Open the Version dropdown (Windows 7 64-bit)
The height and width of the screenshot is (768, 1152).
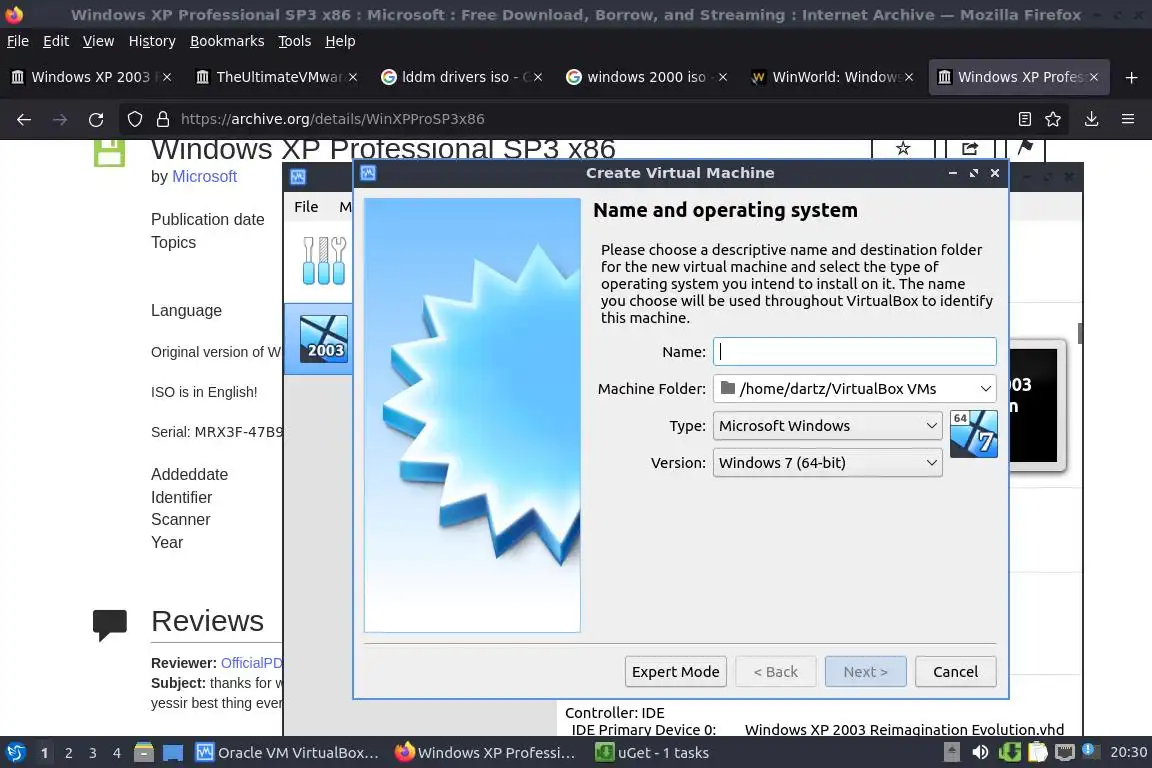point(827,463)
